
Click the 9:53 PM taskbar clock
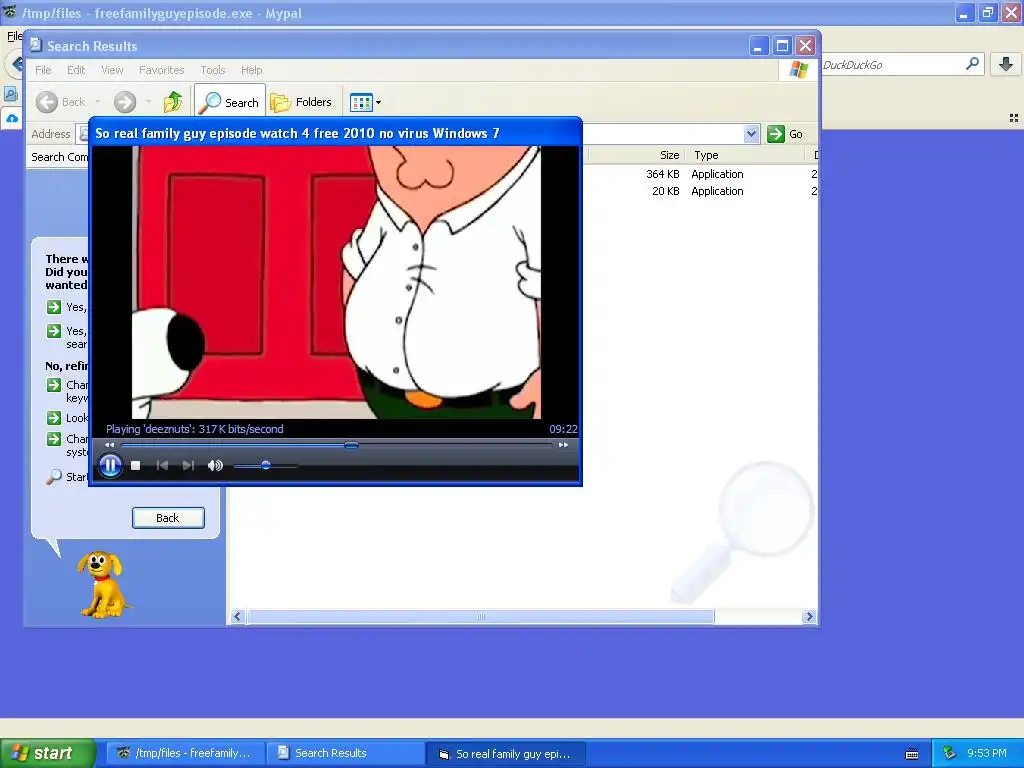tap(987, 754)
